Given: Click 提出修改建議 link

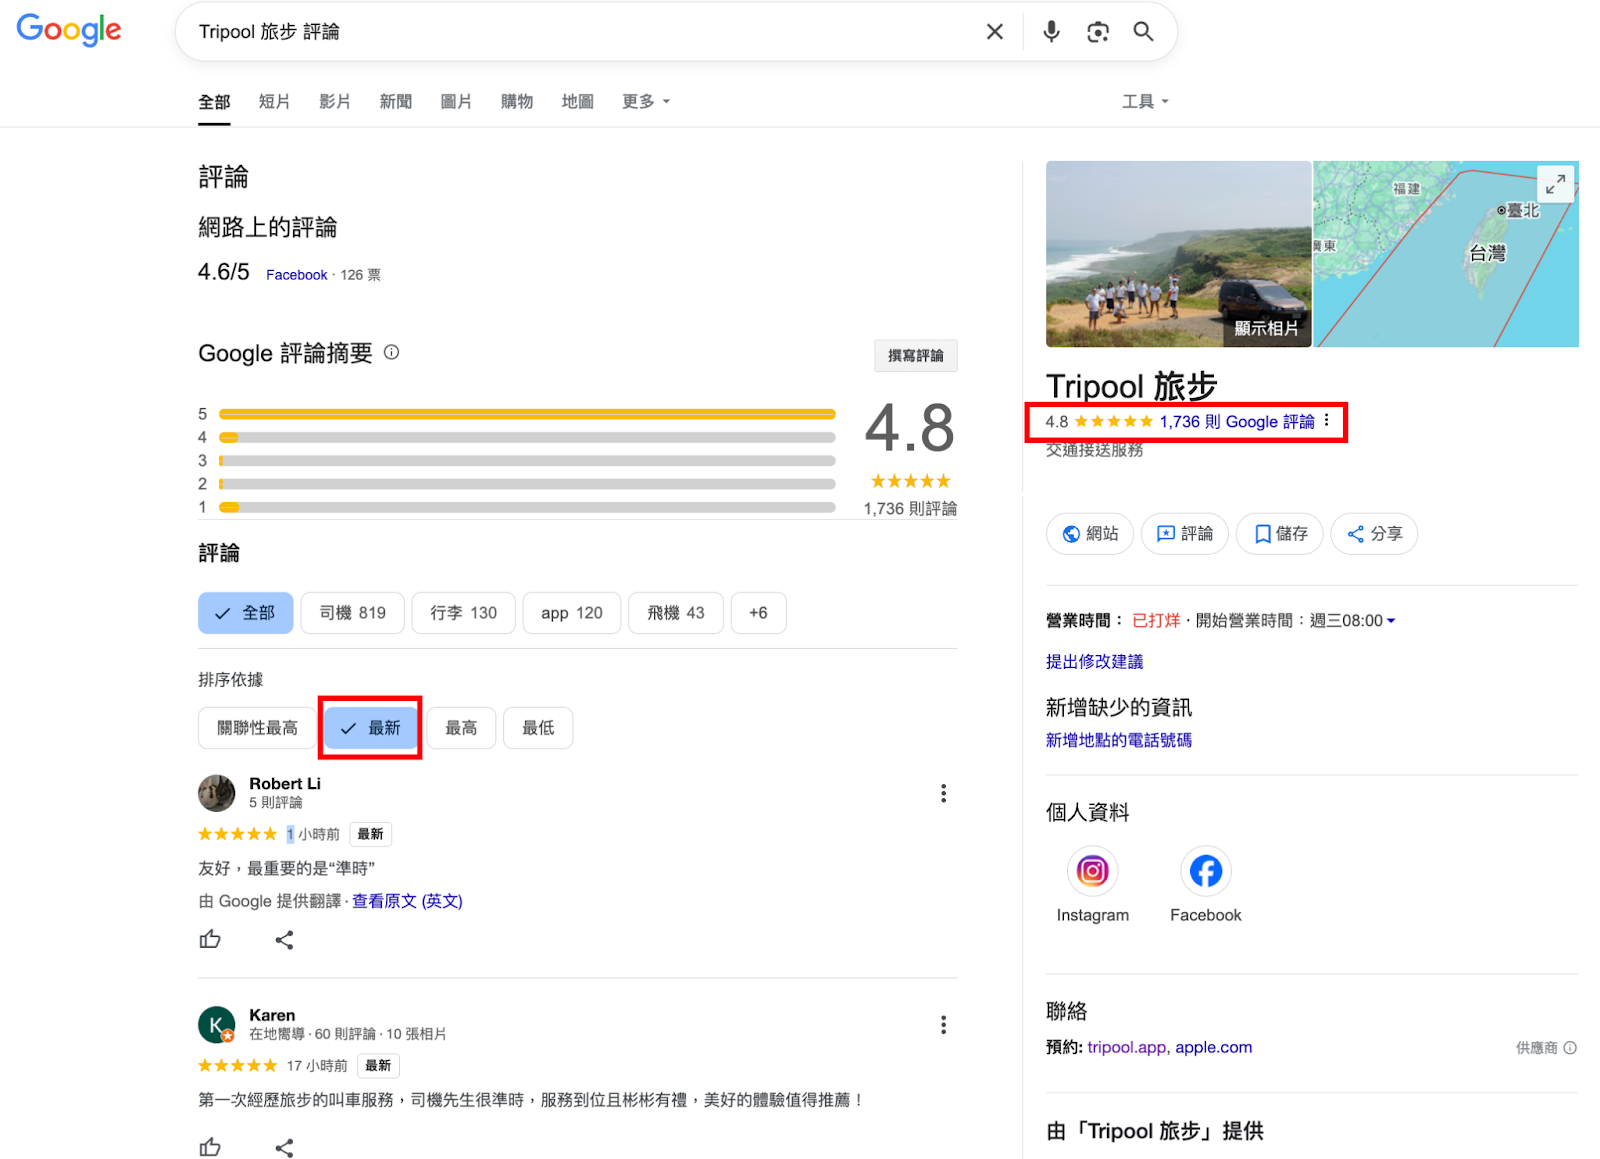Looking at the screenshot, I should [x=1094, y=662].
